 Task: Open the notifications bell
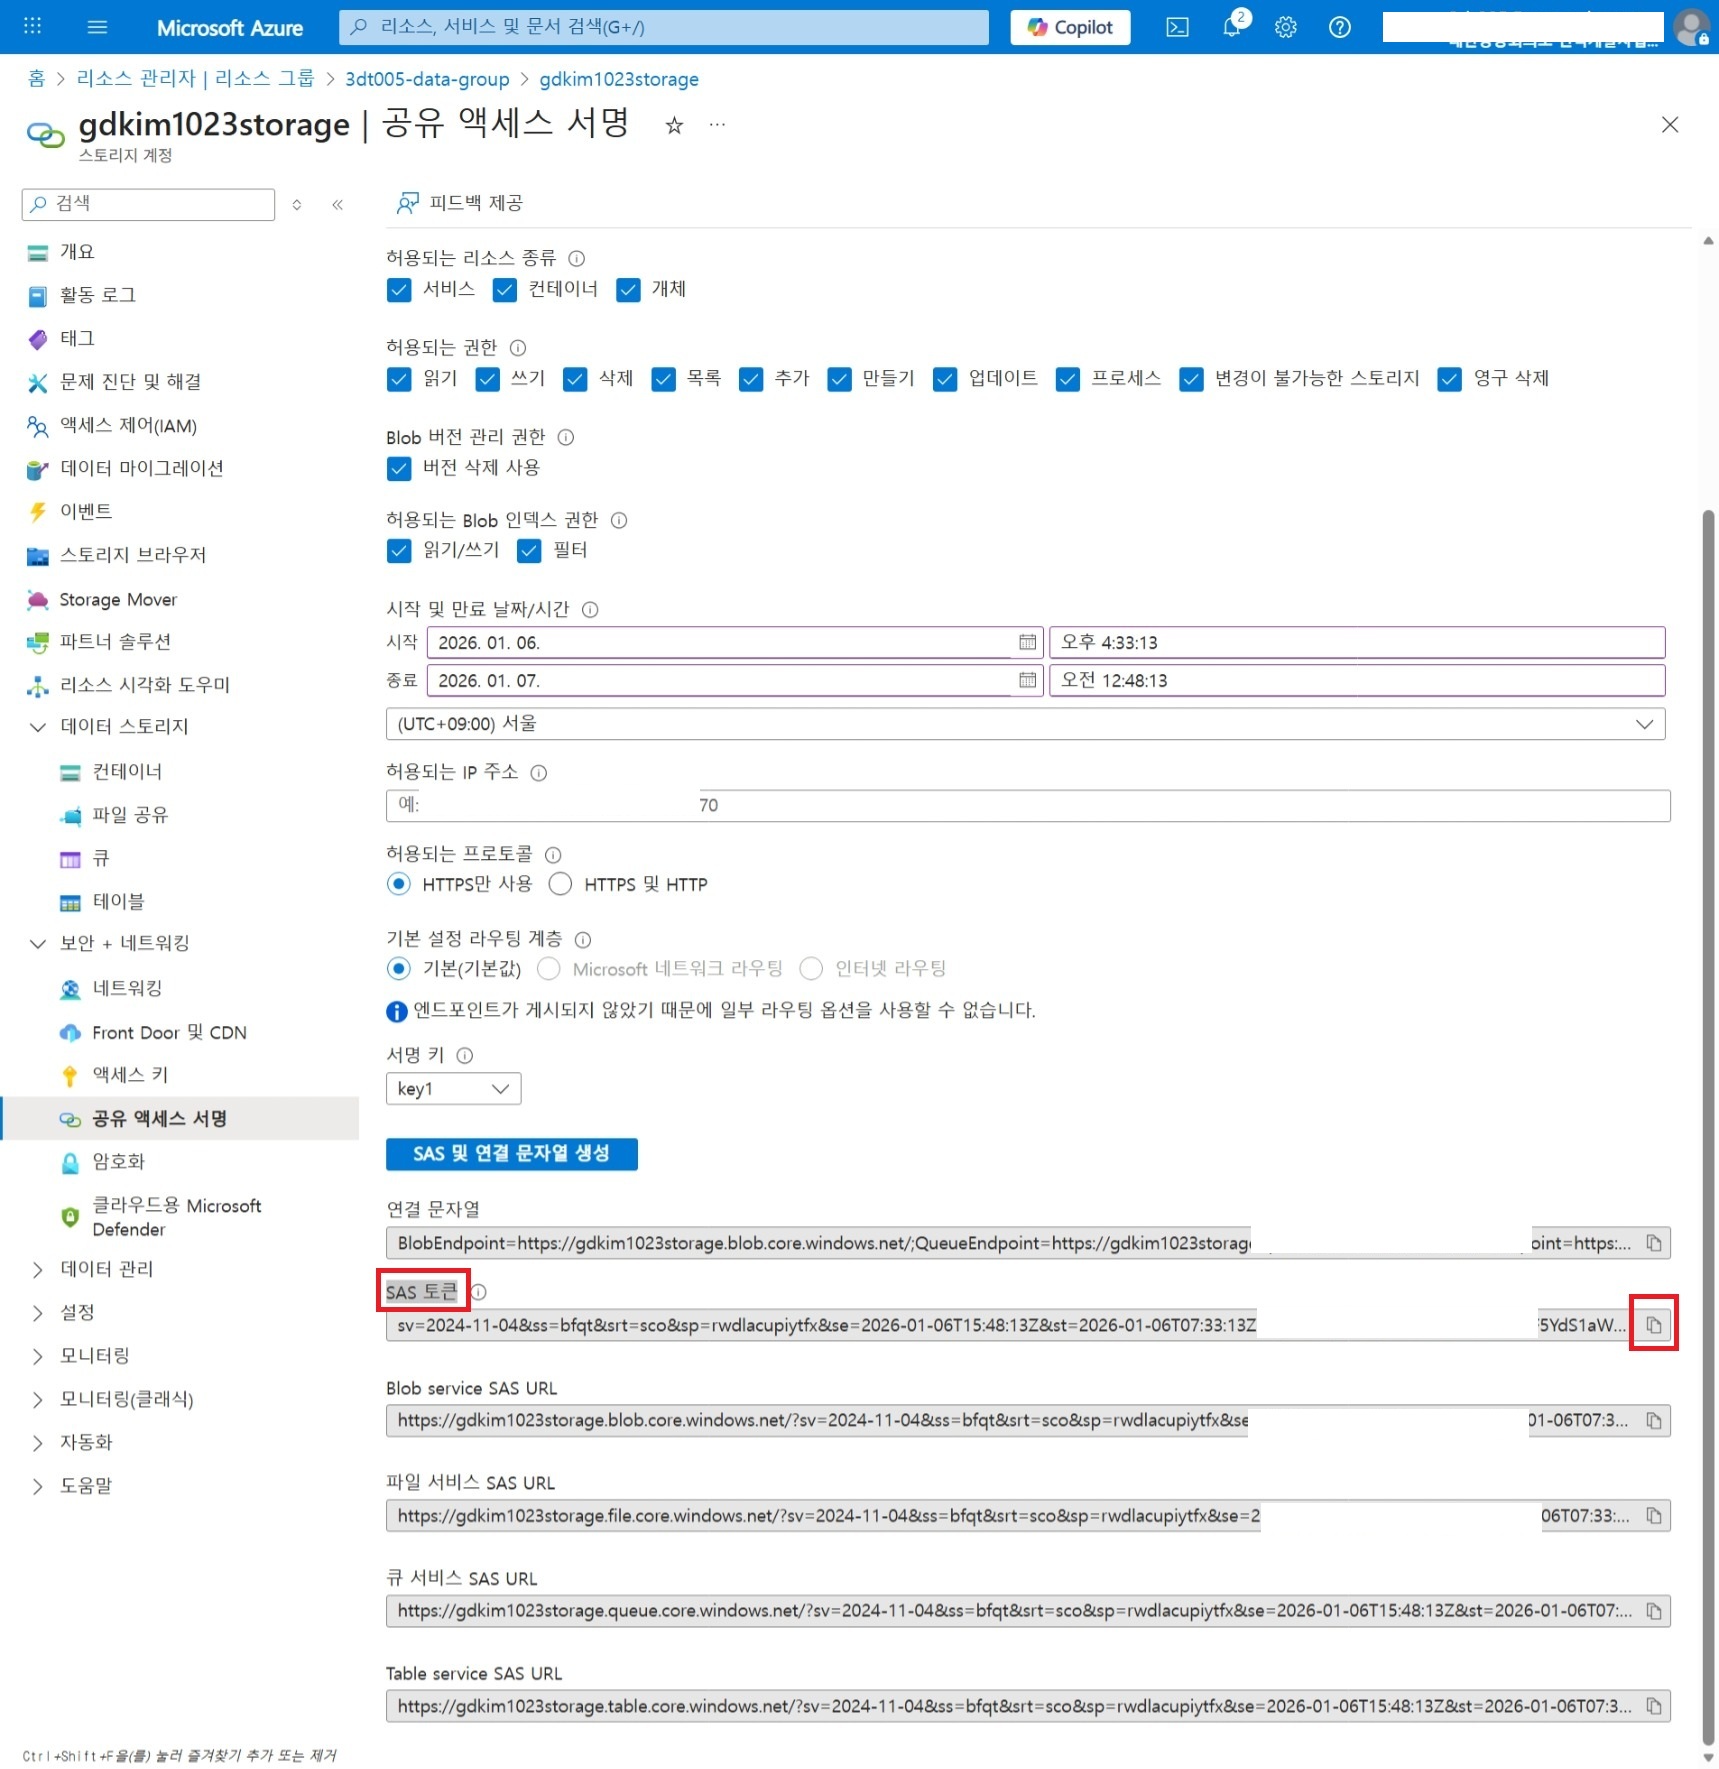pos(1232,27)
